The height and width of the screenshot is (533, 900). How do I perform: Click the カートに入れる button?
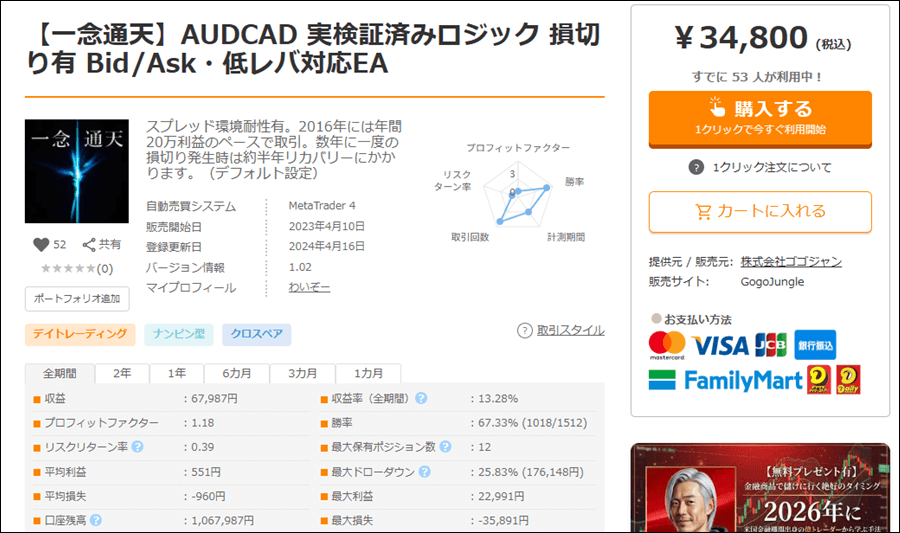pyautogui.click(x=760, y=212)
